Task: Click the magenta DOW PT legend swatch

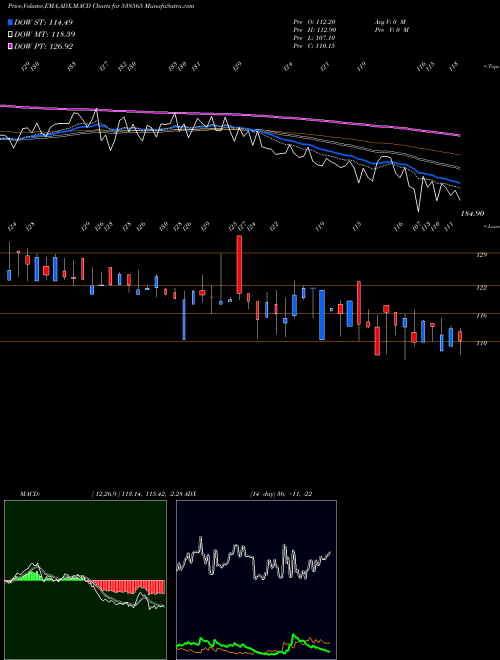Action: (10, 46)
